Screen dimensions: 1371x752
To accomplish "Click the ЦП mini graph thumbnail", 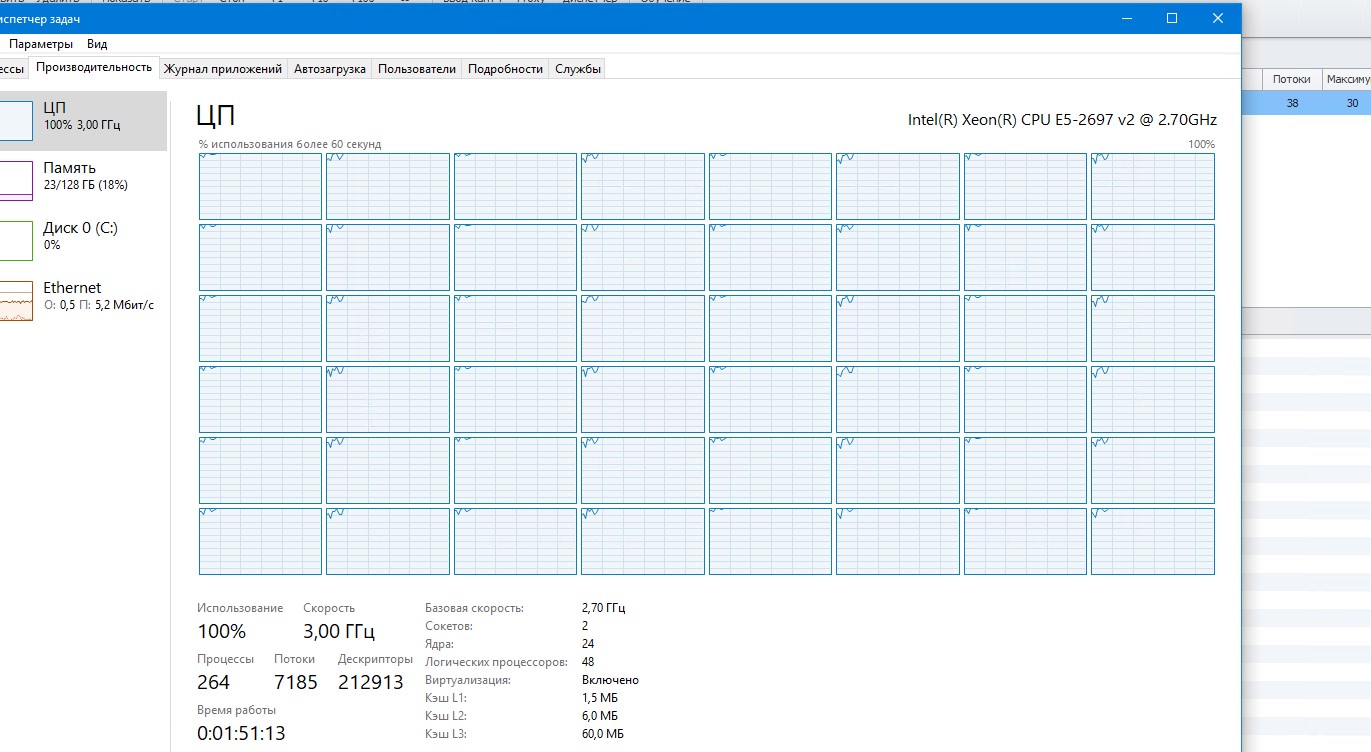I will click(x=16, y=120).
